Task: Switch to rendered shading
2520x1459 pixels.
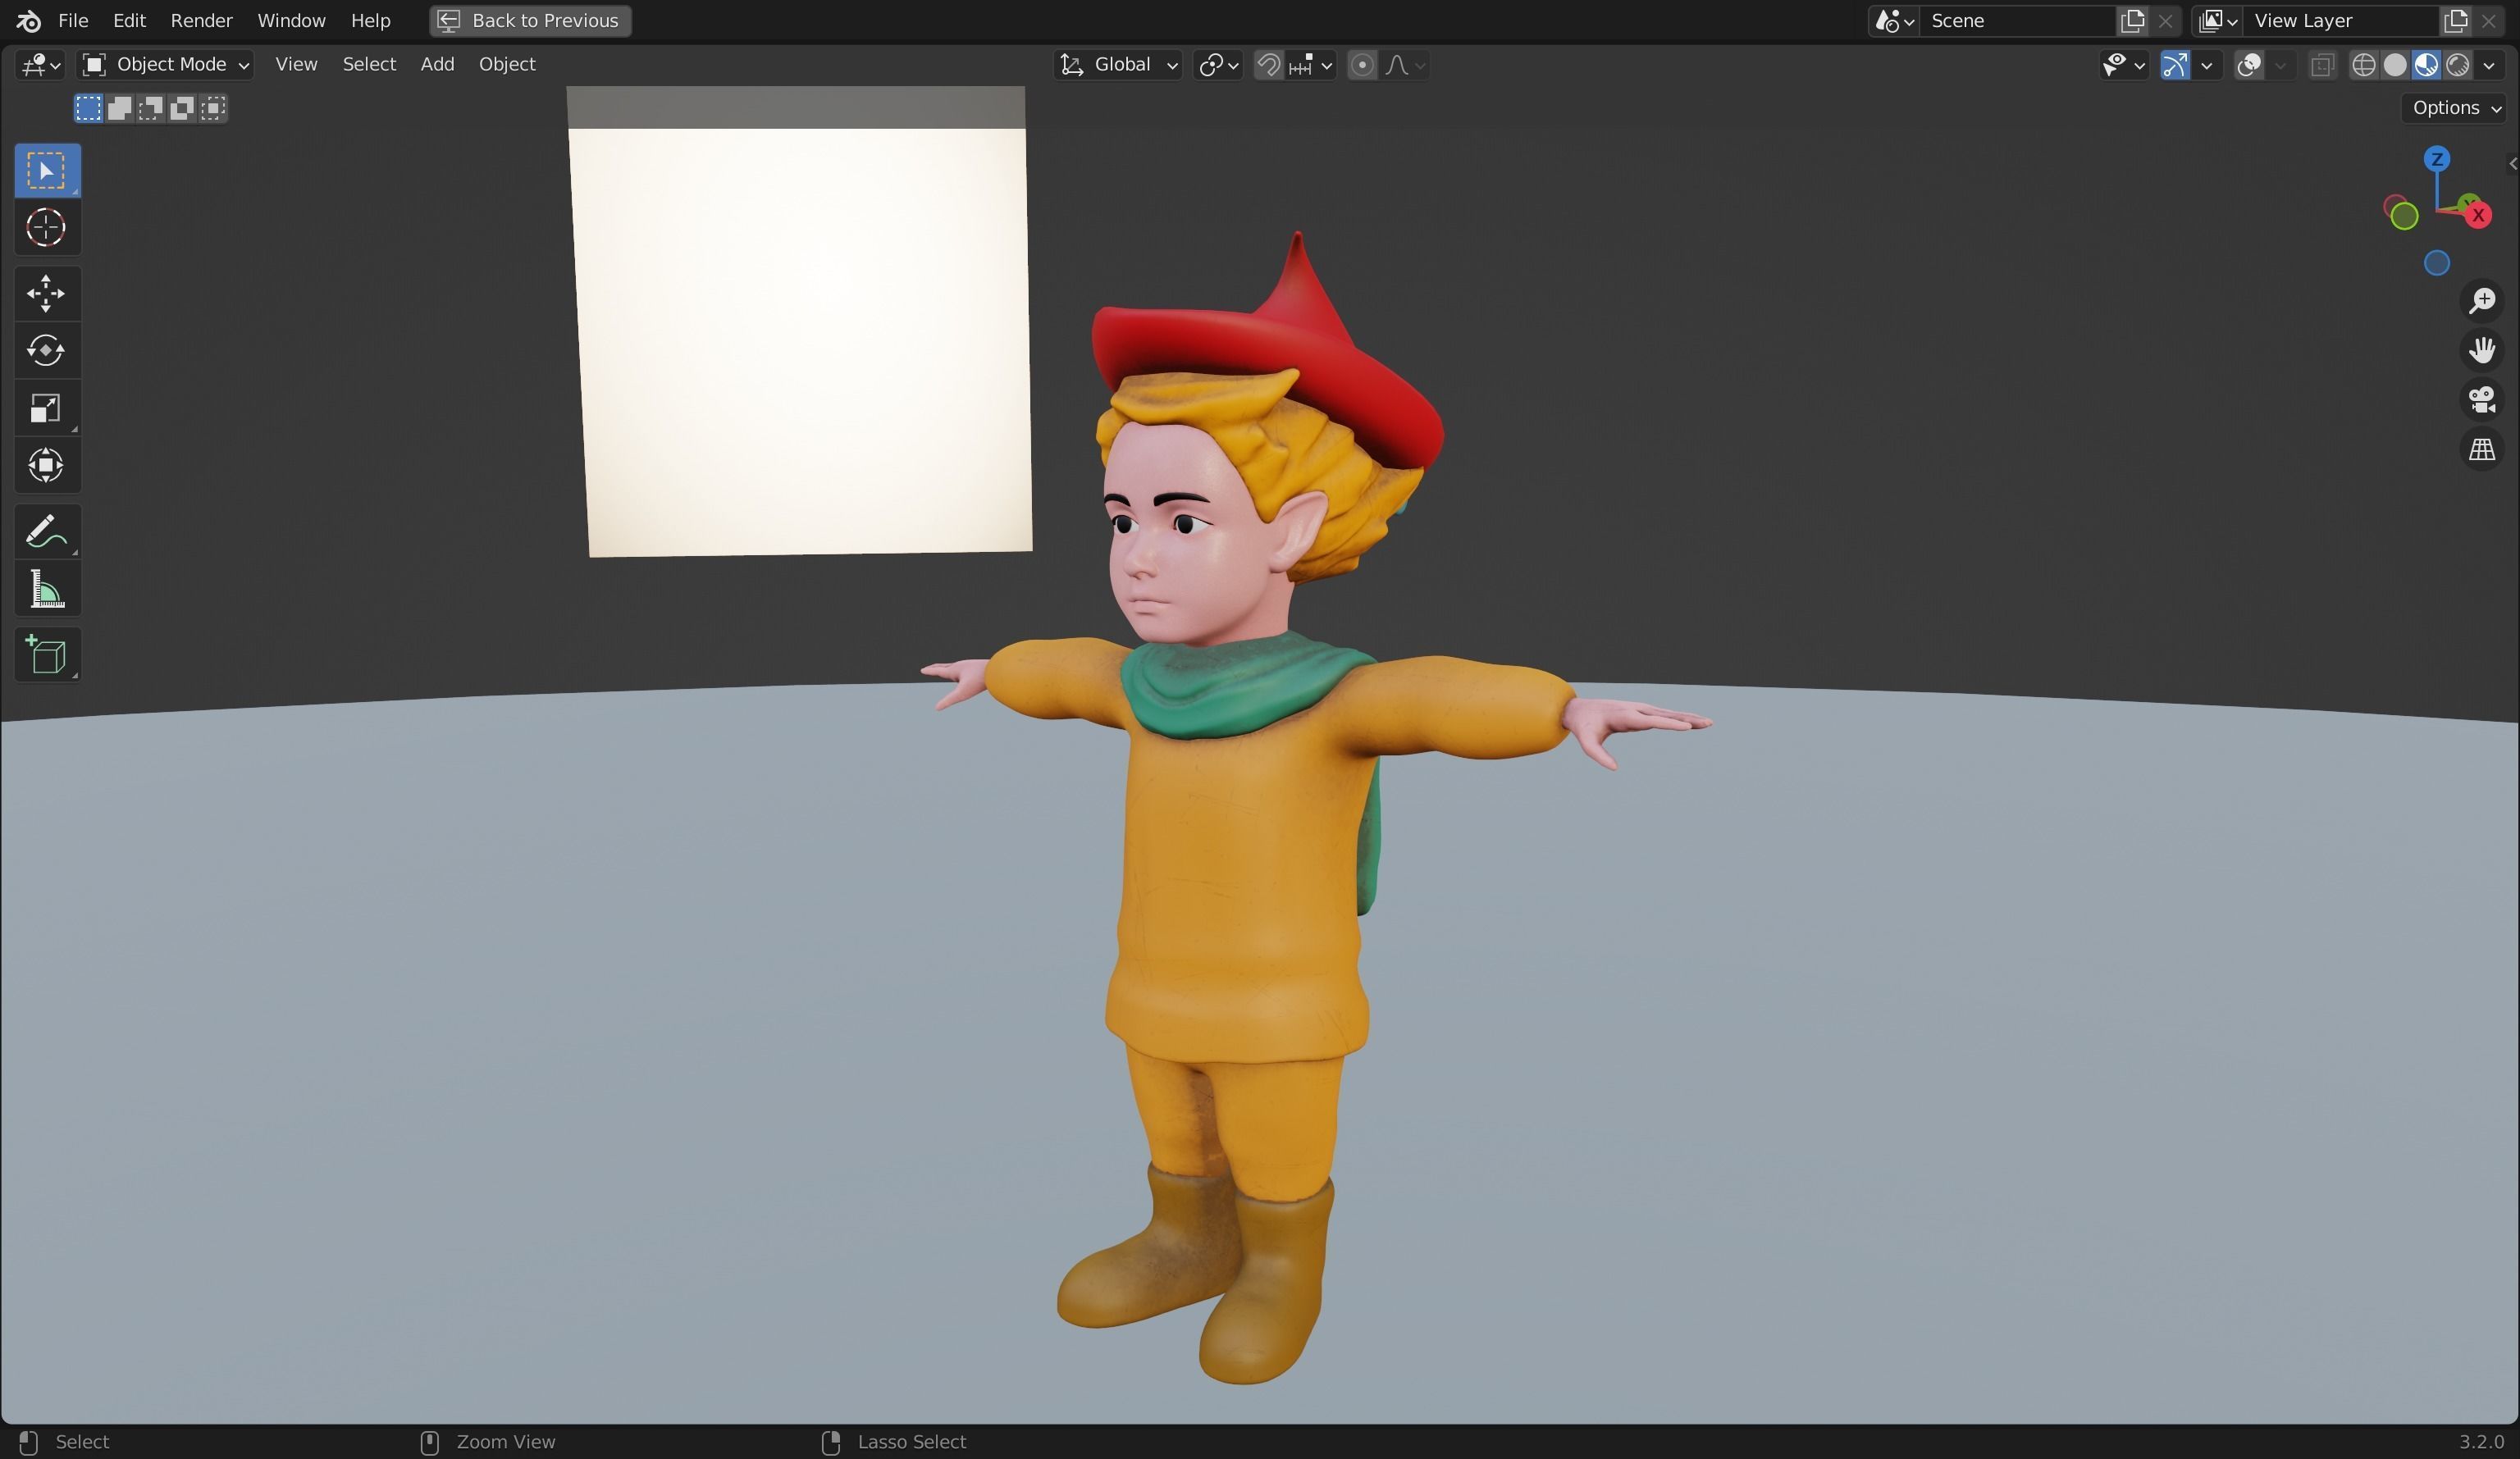Action: pos(2457,65)
